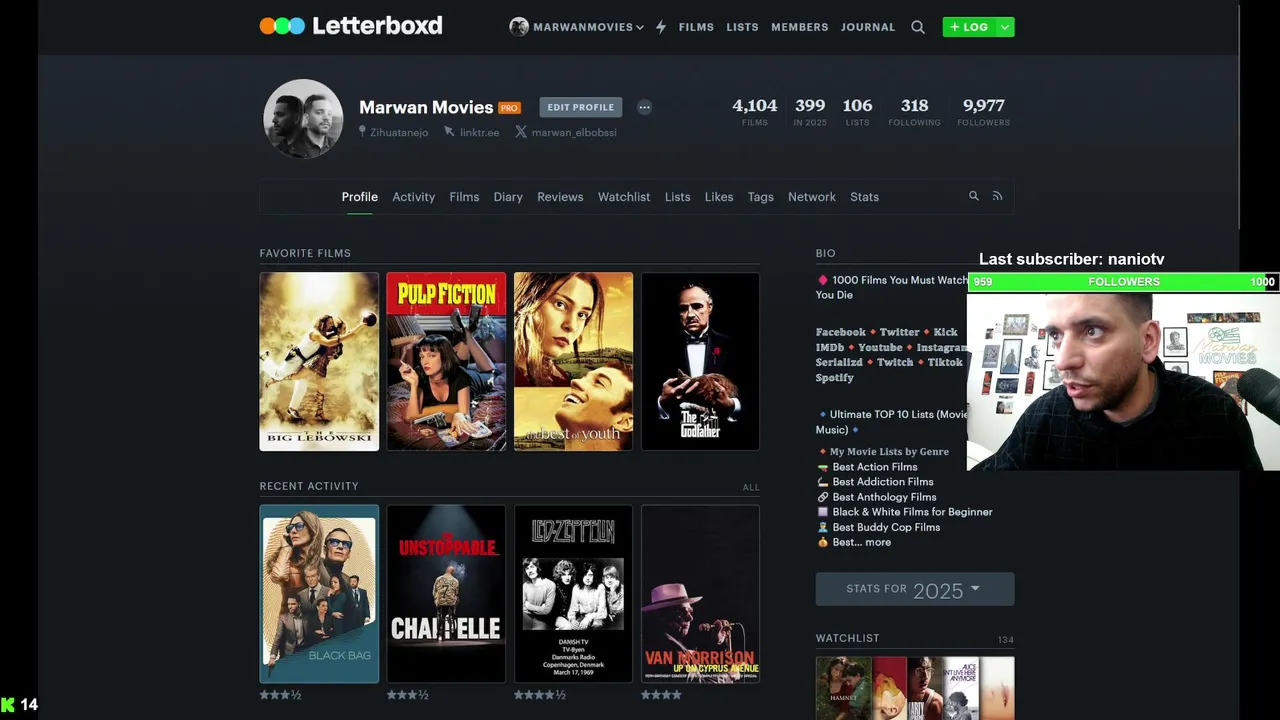
Task: Click the Zihuatanejo location pin
Action: pyautogui.click(x=362, y=132)
